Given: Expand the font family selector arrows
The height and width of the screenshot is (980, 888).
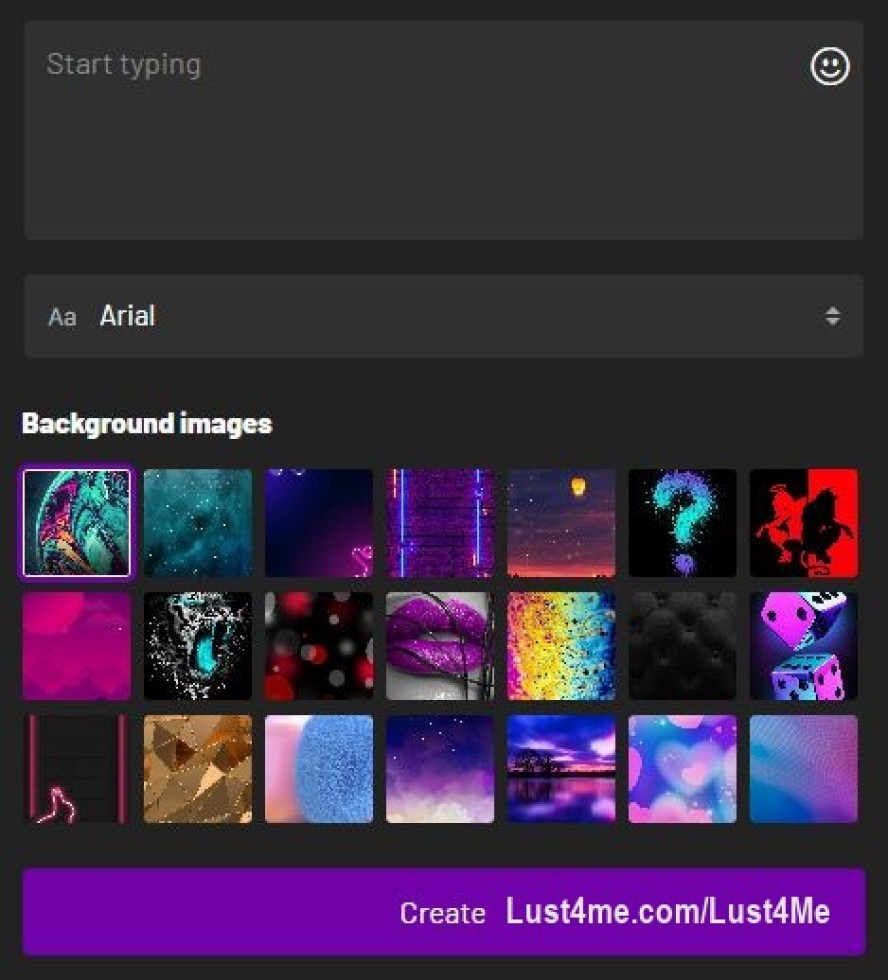Looking at the screenshot, I should [x=833, y=317].
